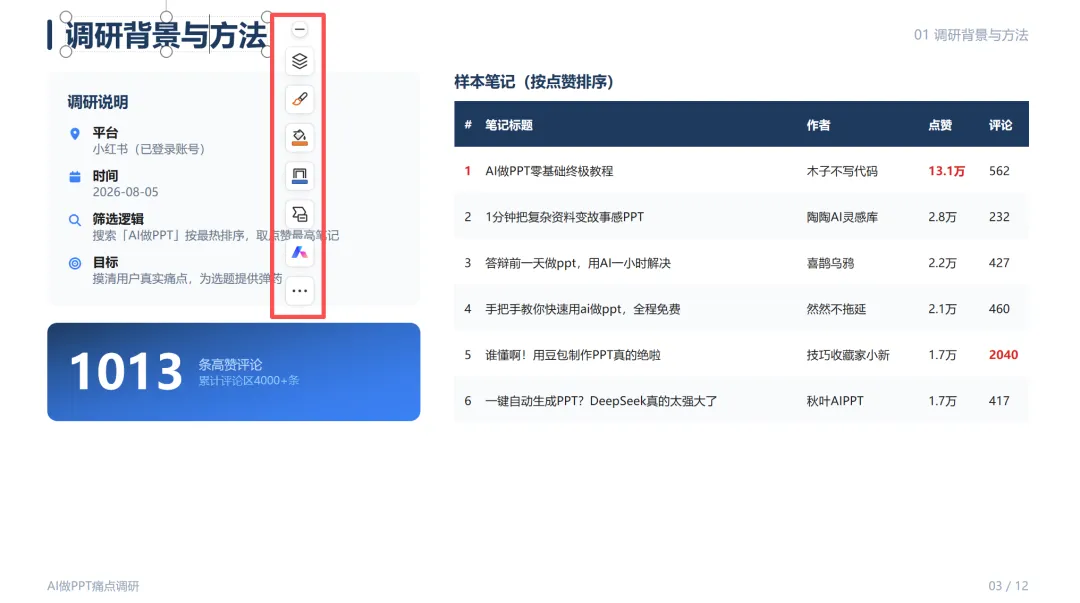This screenshot has height=603, width=1080.
Task: Click the page number 03 / 12
Action: [x=1008, y=586]
